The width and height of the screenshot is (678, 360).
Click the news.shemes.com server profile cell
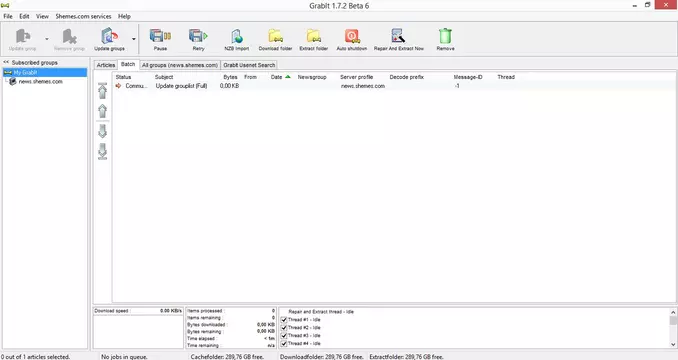[363, 86]
